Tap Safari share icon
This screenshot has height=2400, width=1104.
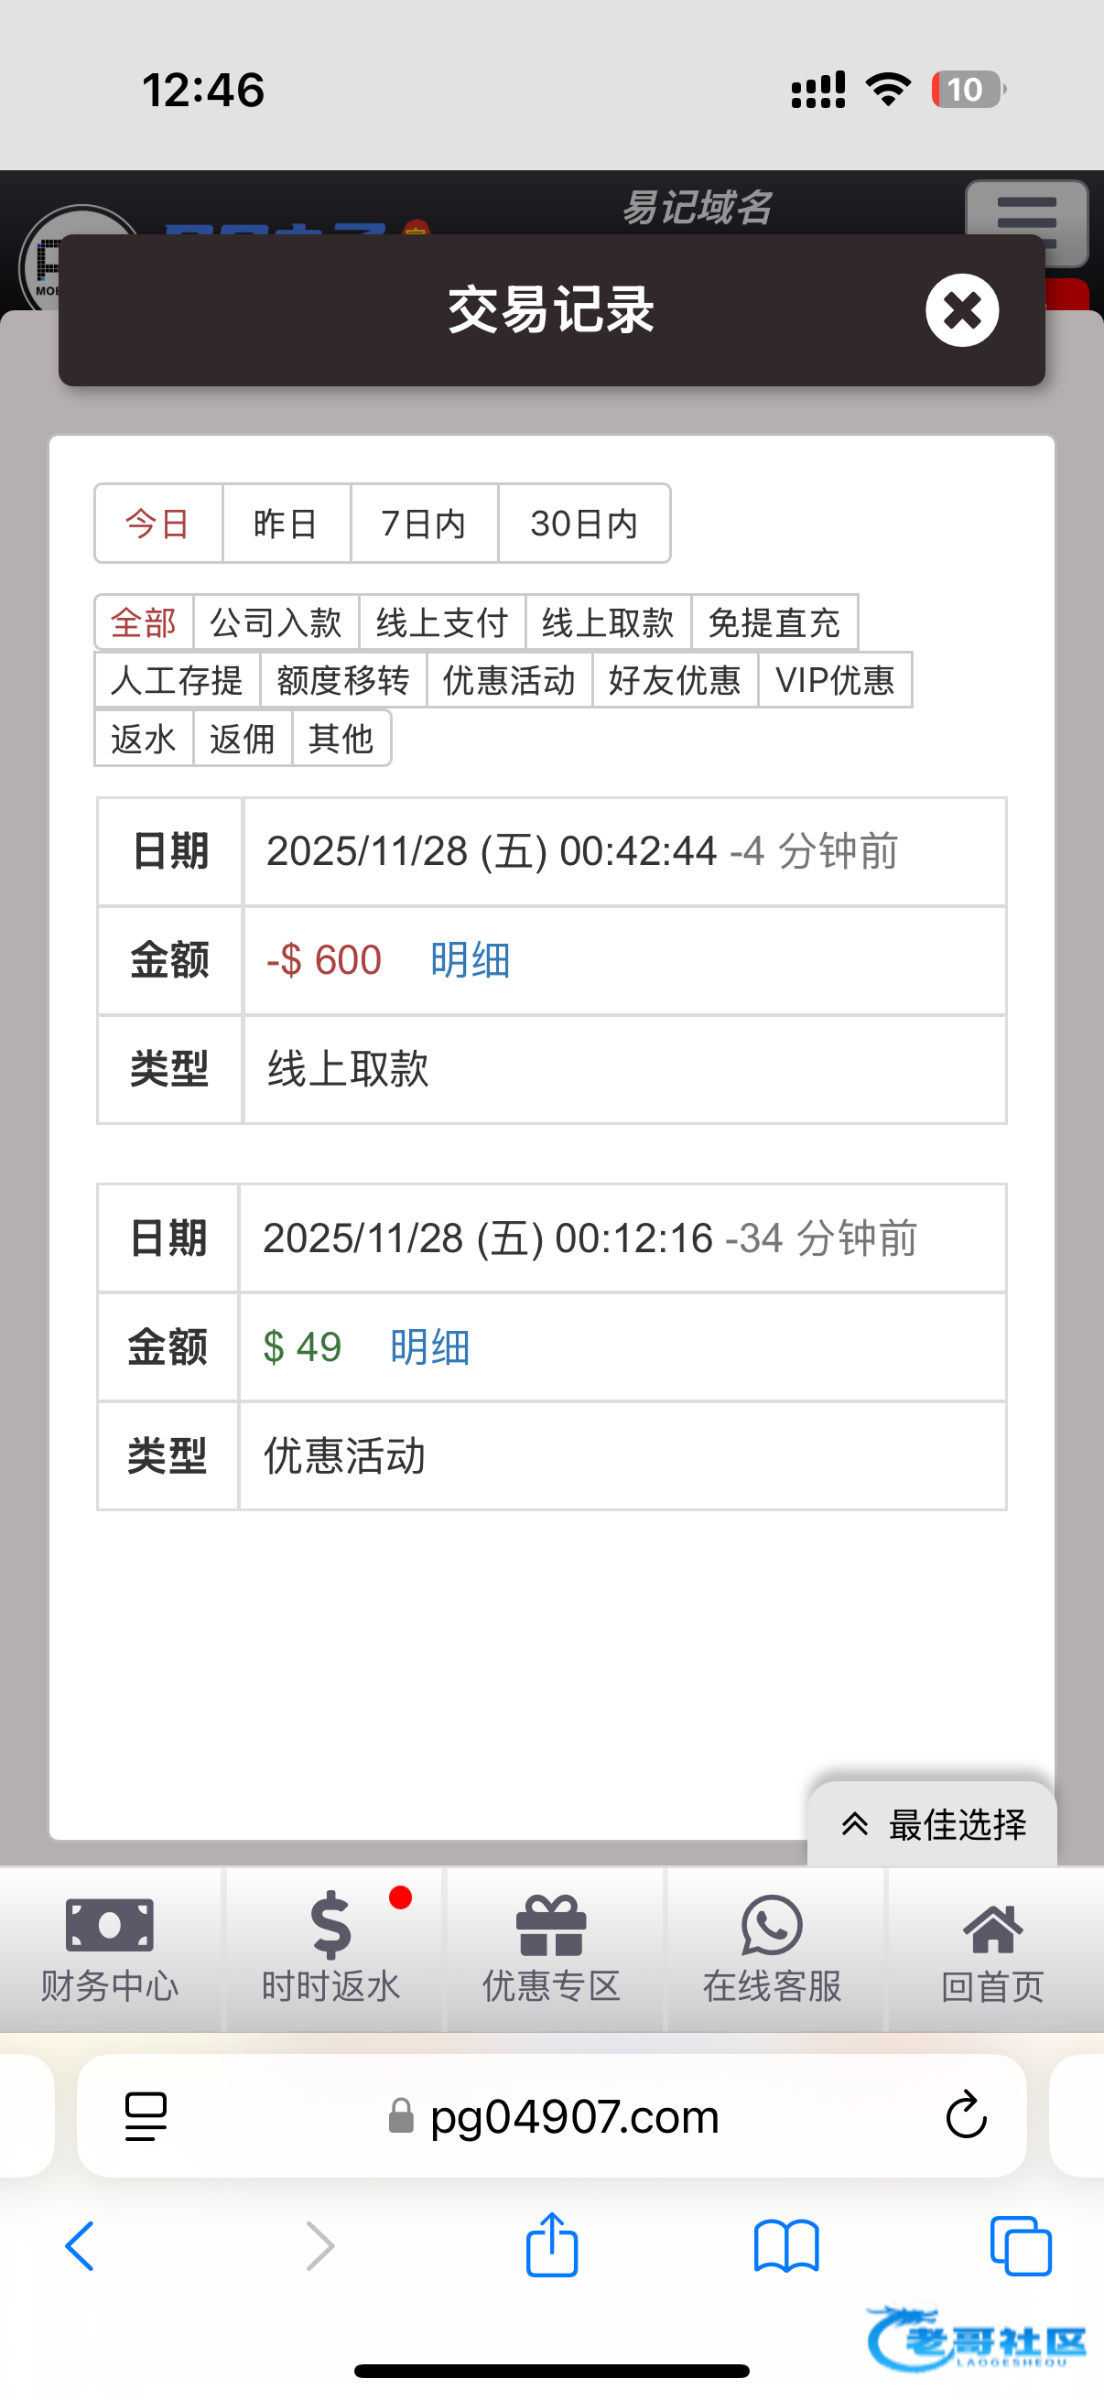pos(552,2246)
